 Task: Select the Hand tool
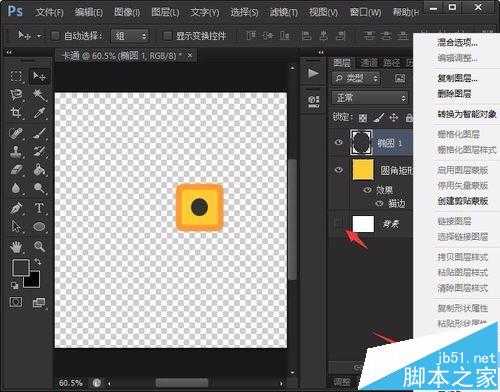pos(16,247)
